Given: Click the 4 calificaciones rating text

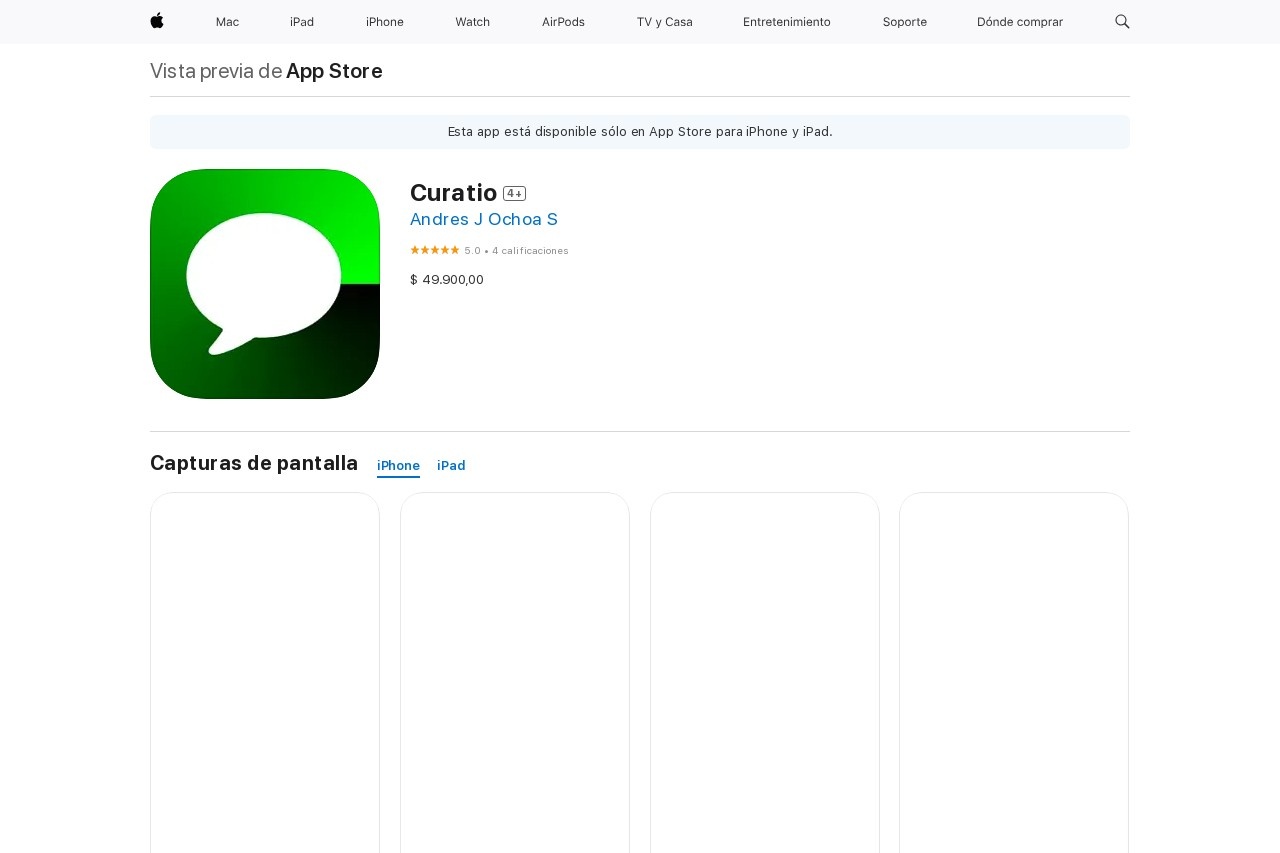Looking at the screenshot, I should click(530, 251).
